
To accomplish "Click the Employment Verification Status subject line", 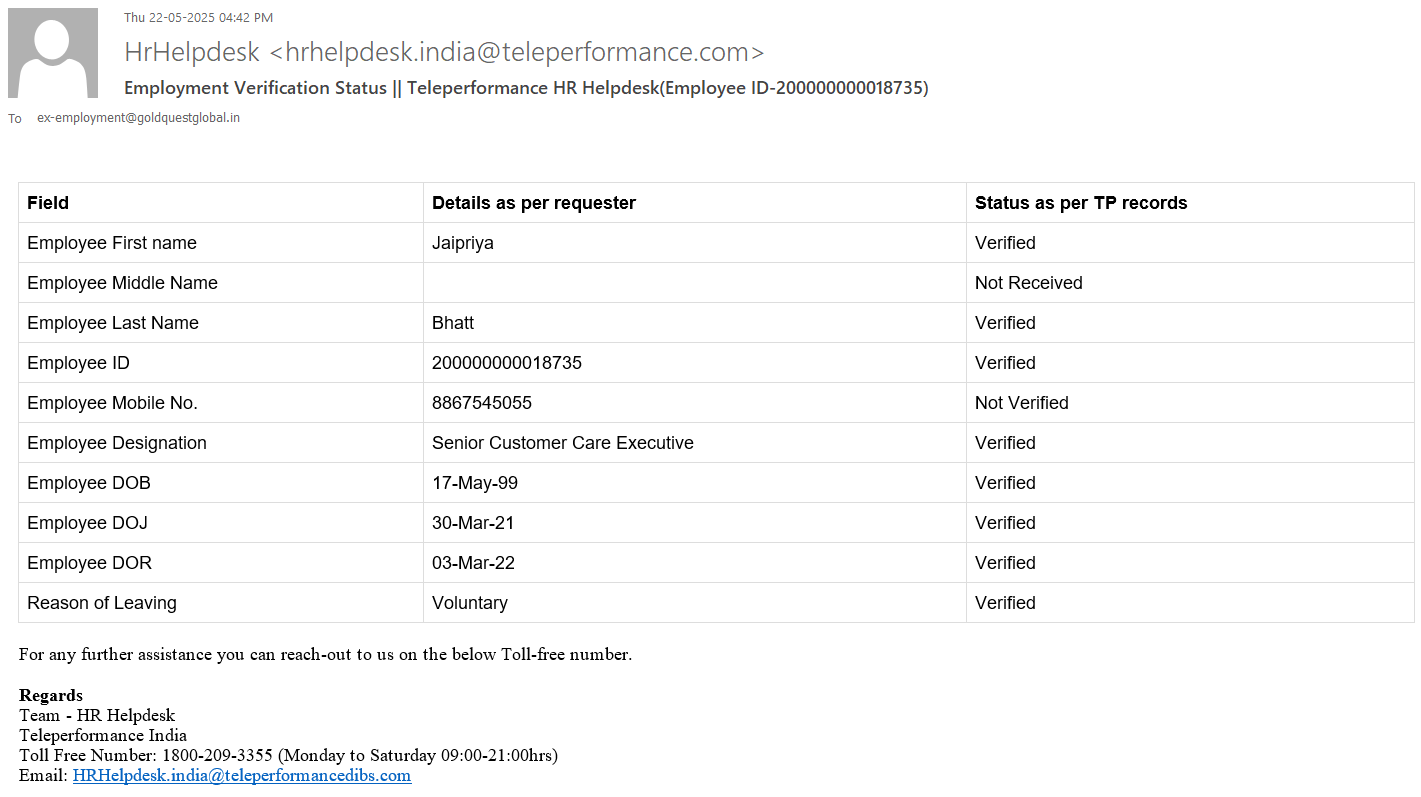I will 526,88.
